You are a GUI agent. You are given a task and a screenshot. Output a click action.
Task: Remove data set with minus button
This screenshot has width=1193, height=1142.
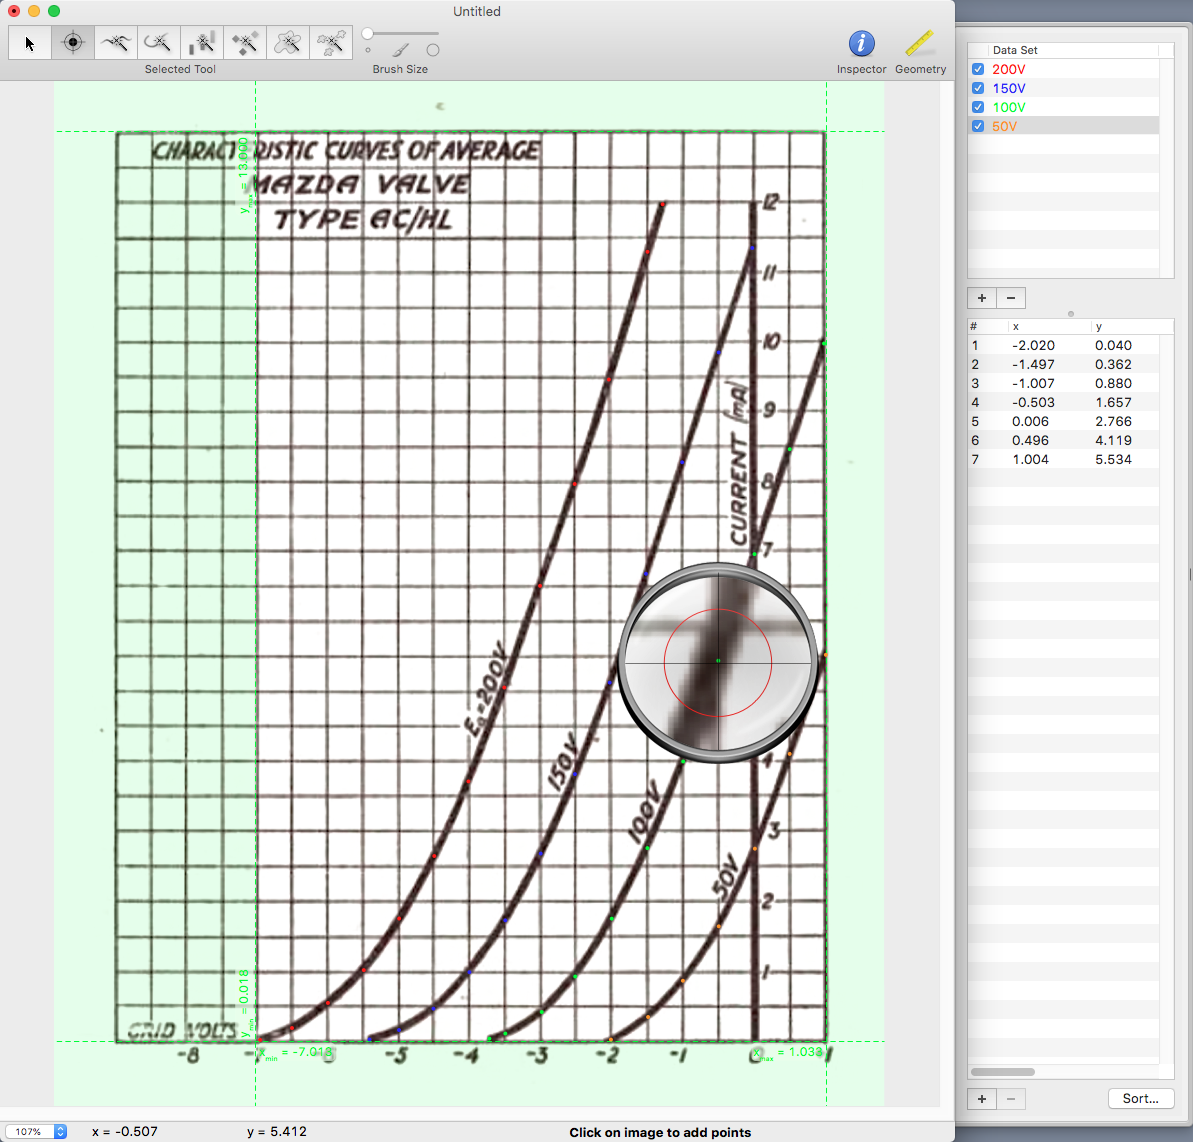[x=1011, y=298]
